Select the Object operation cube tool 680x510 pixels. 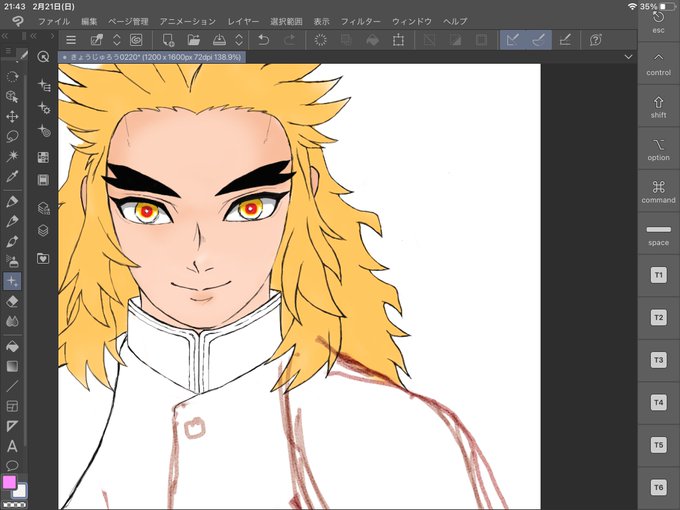pos(12,97)
